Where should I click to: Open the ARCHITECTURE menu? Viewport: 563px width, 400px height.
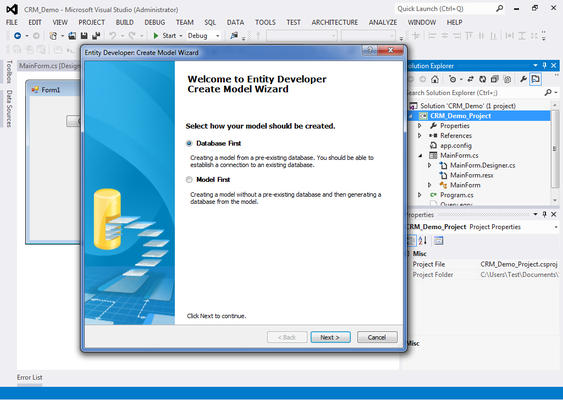pyautogui.click(x=335, y=22)
